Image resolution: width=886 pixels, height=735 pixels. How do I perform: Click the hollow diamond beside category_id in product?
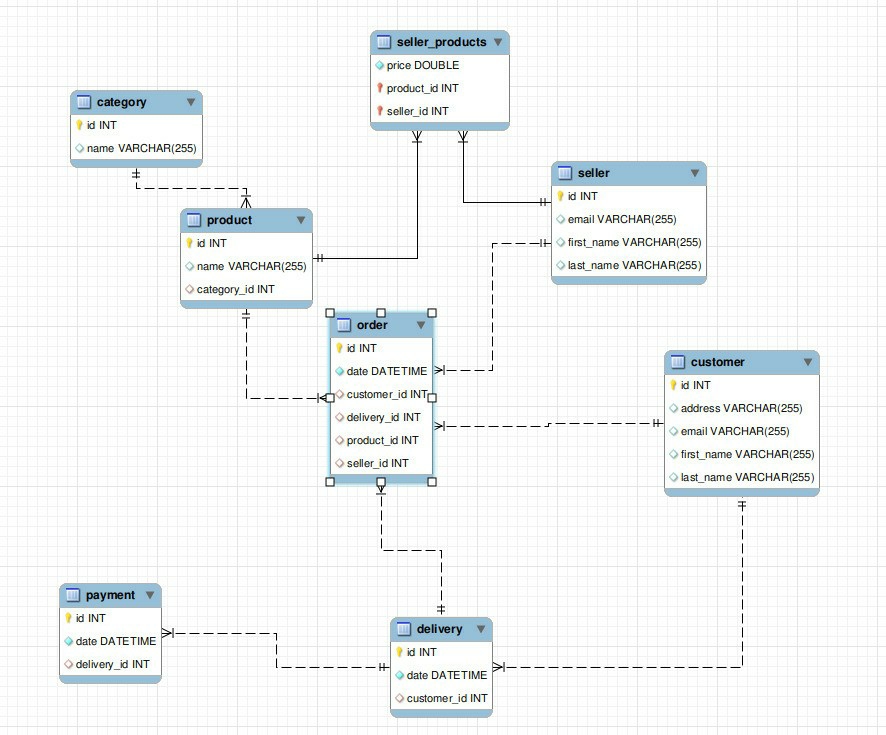click(191, 289)
